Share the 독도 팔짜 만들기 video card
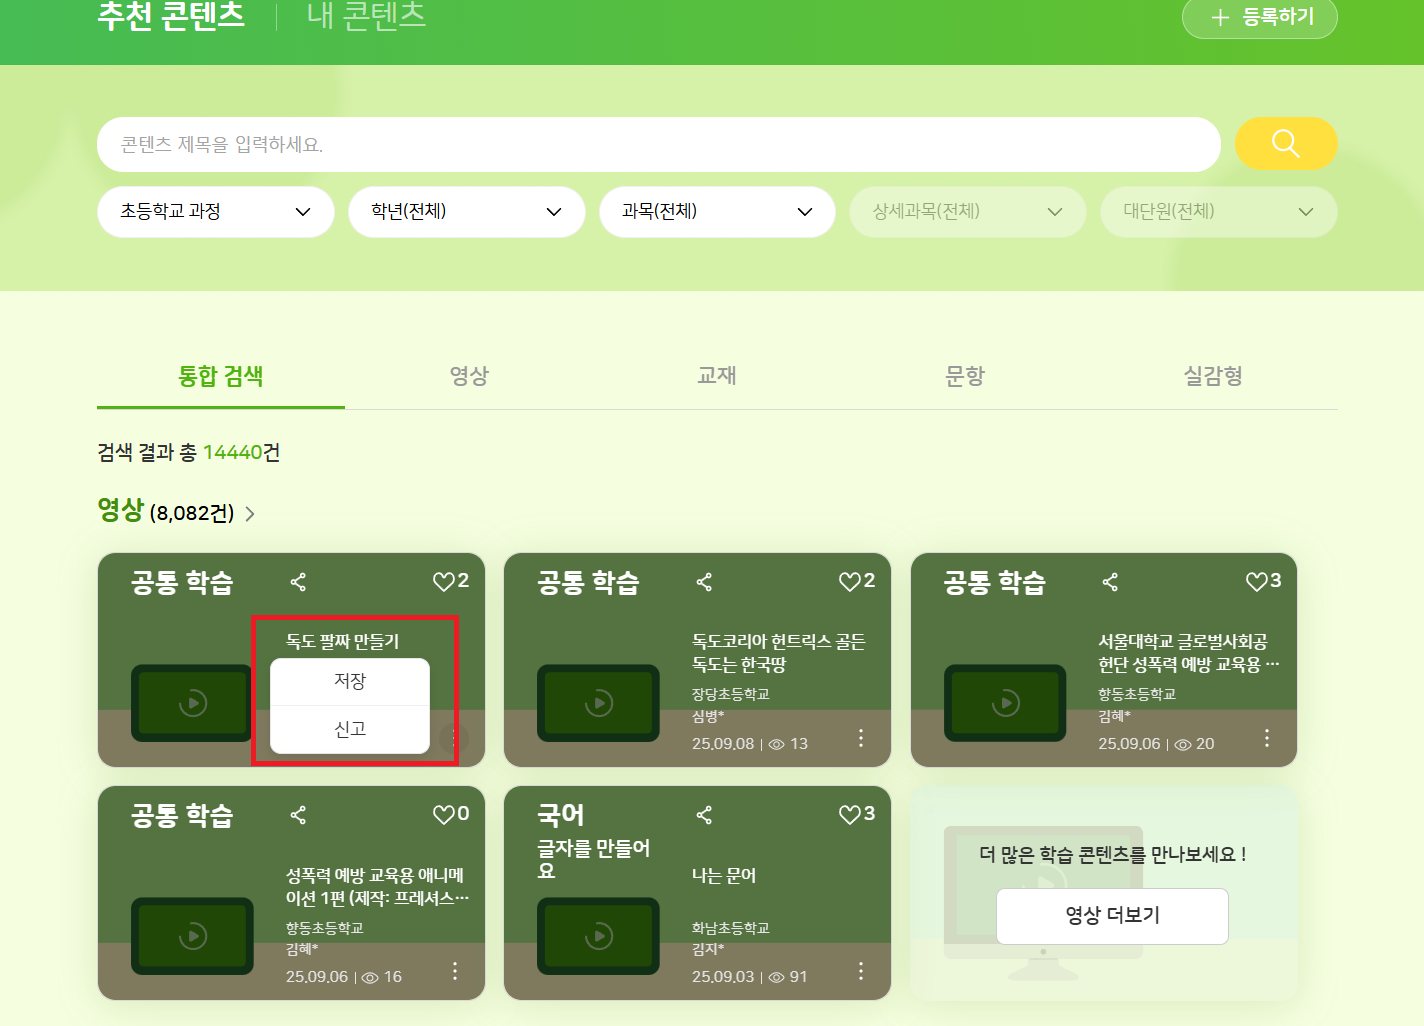1424x1026 pixels. point(298,582)
